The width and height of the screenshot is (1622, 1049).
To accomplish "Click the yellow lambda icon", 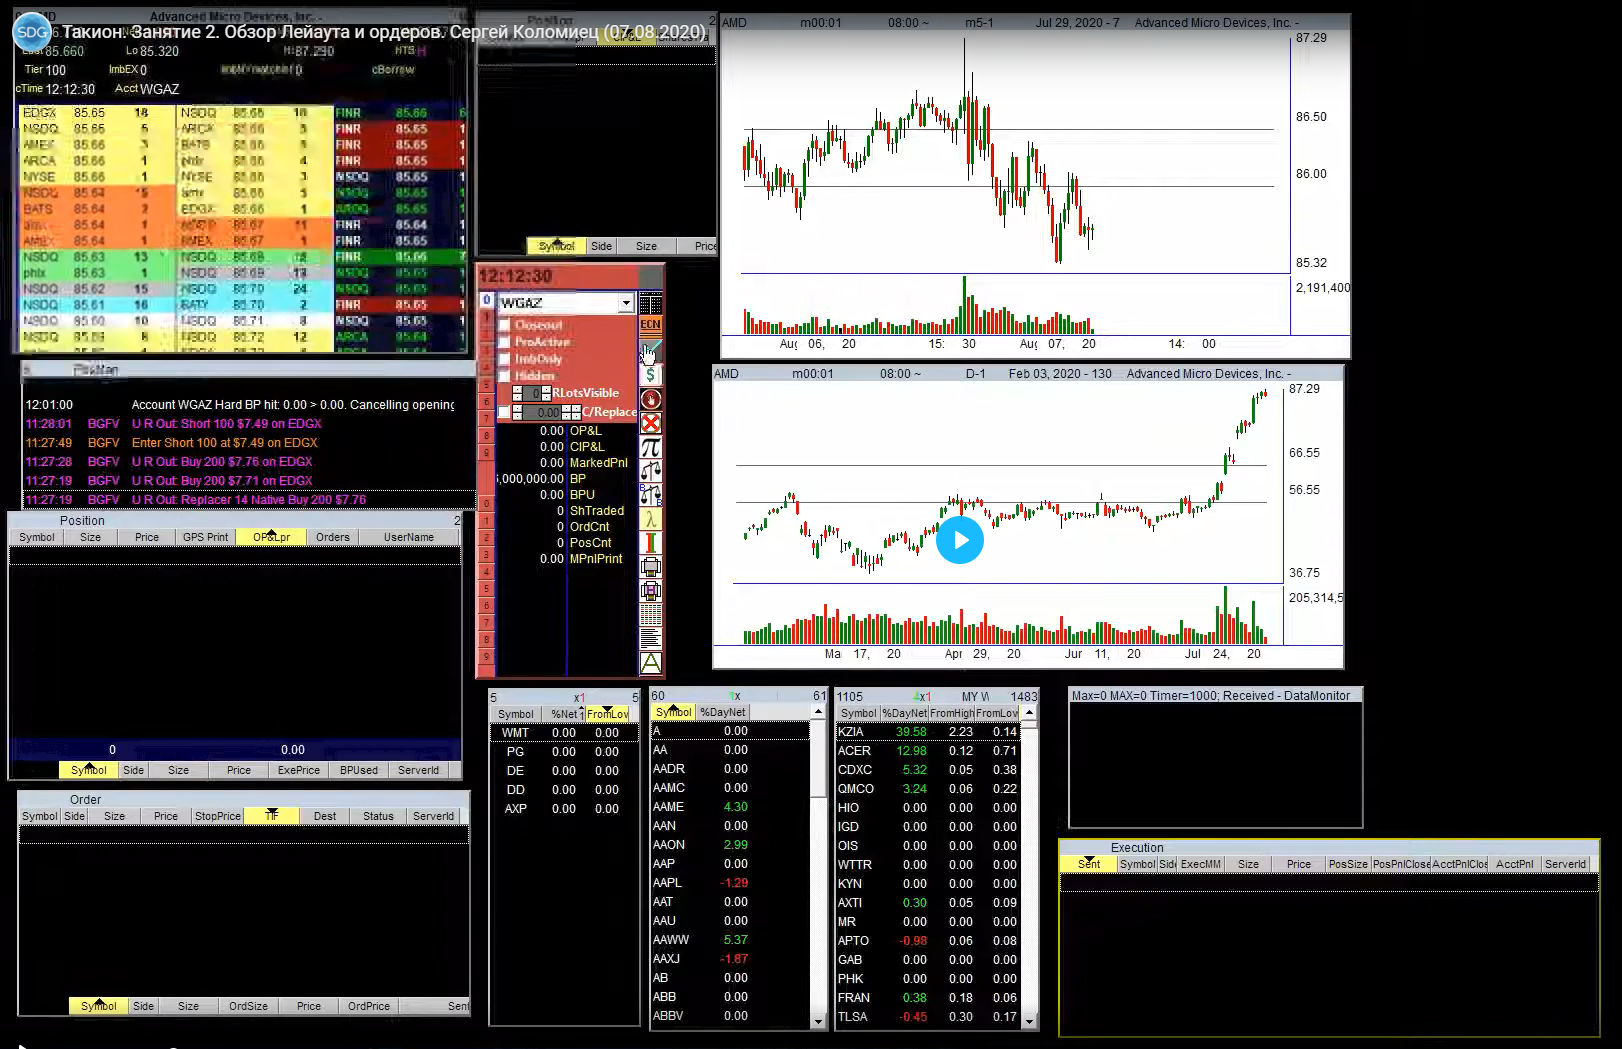I will (x=650, y=519).
